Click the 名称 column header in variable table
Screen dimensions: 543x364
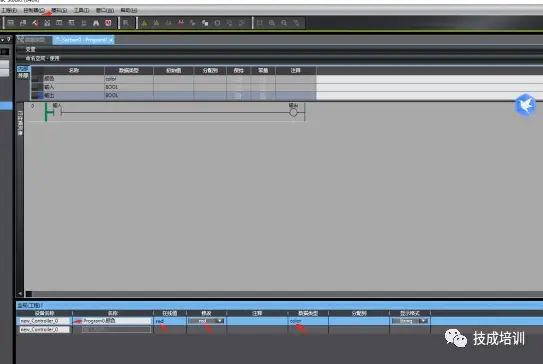point(74,71)
